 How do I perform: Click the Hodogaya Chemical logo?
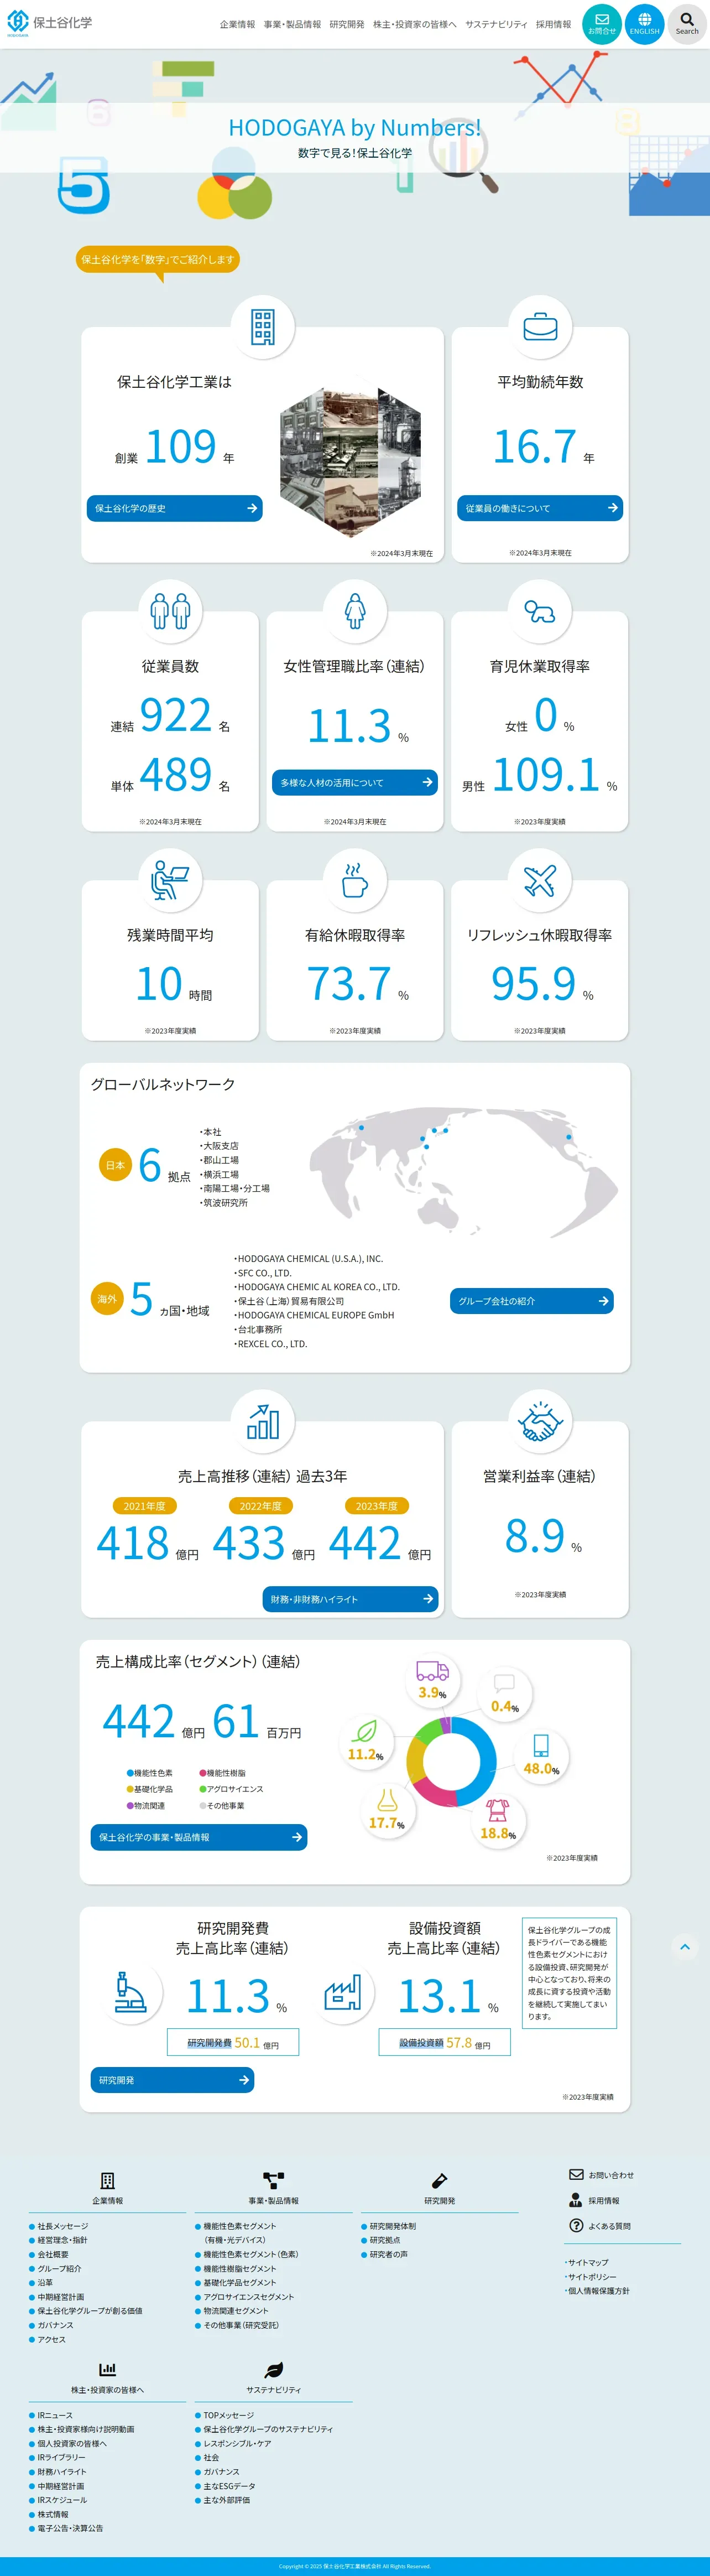[49, 23]
